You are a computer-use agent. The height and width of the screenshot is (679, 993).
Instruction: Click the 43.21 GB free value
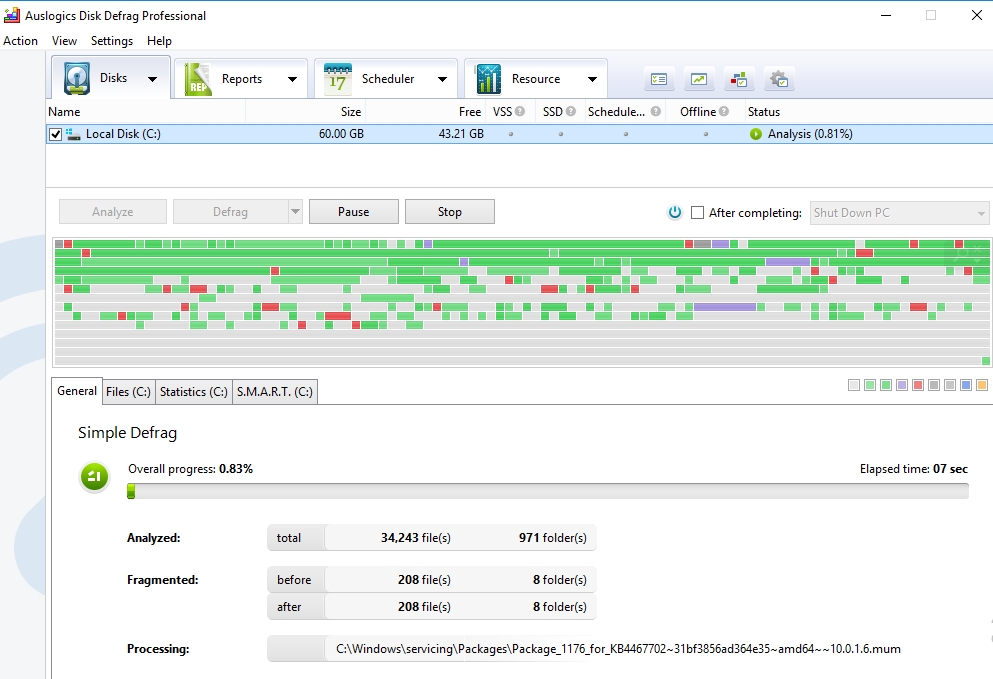(x=461, y=134)
